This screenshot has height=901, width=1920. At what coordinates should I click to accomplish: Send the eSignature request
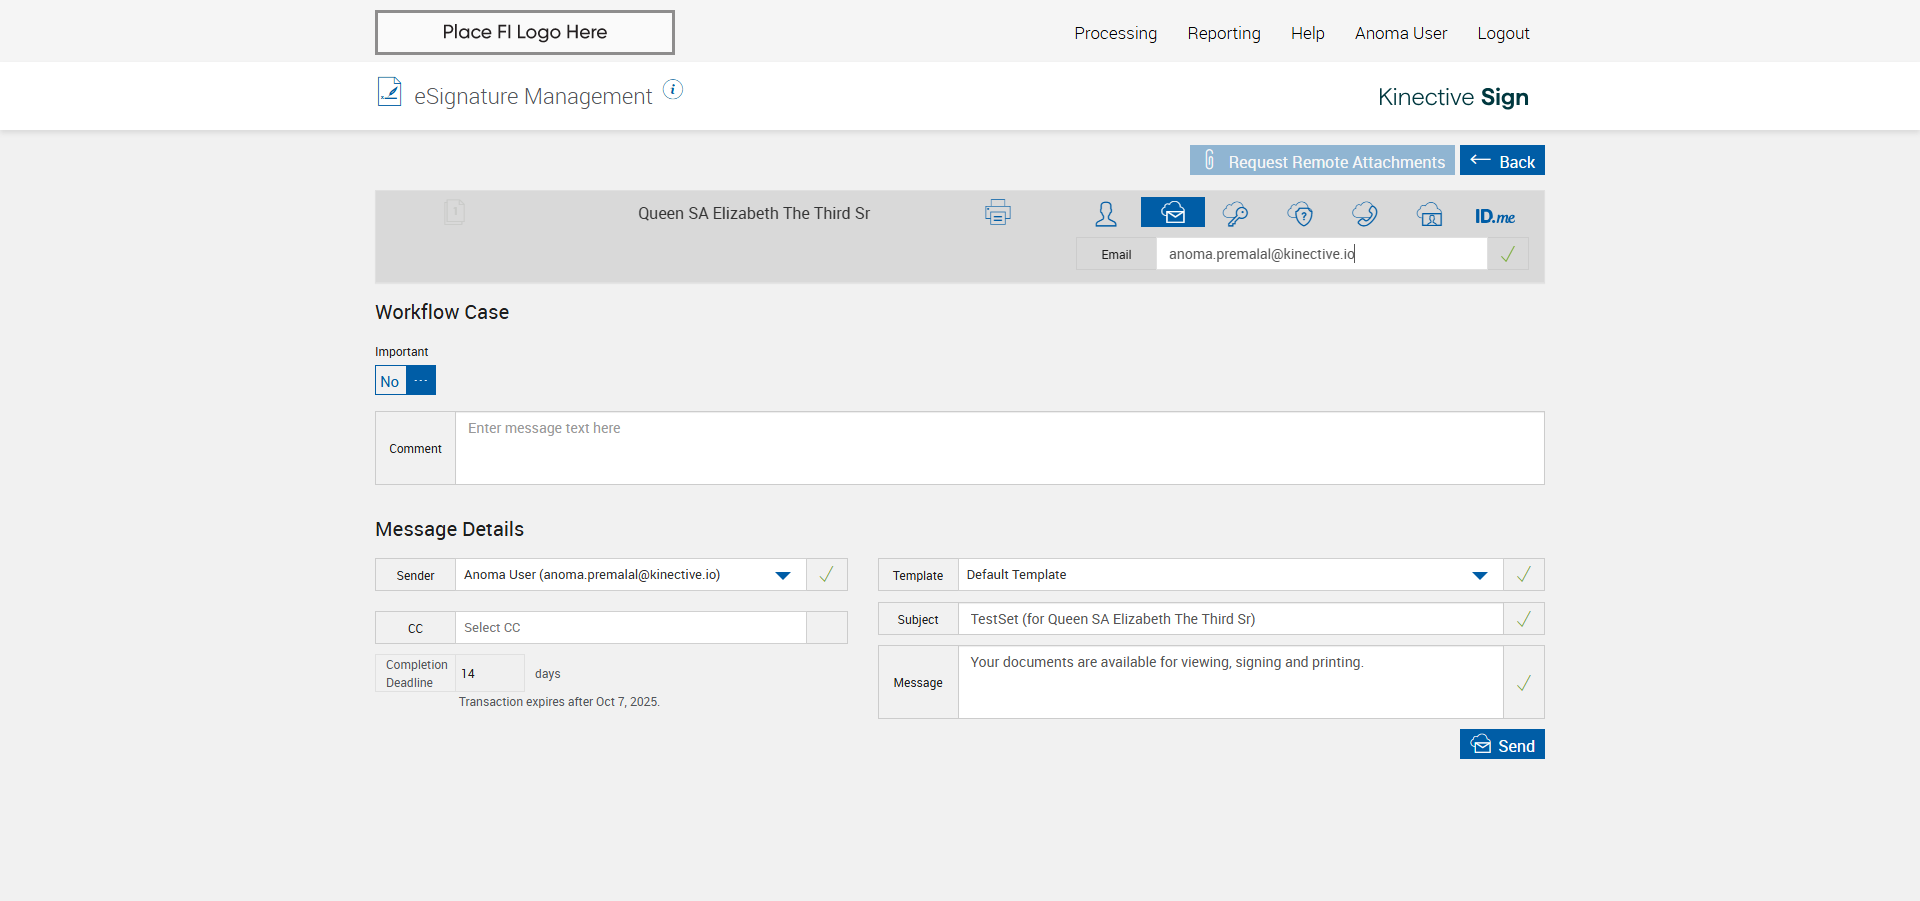(1502, 744)
